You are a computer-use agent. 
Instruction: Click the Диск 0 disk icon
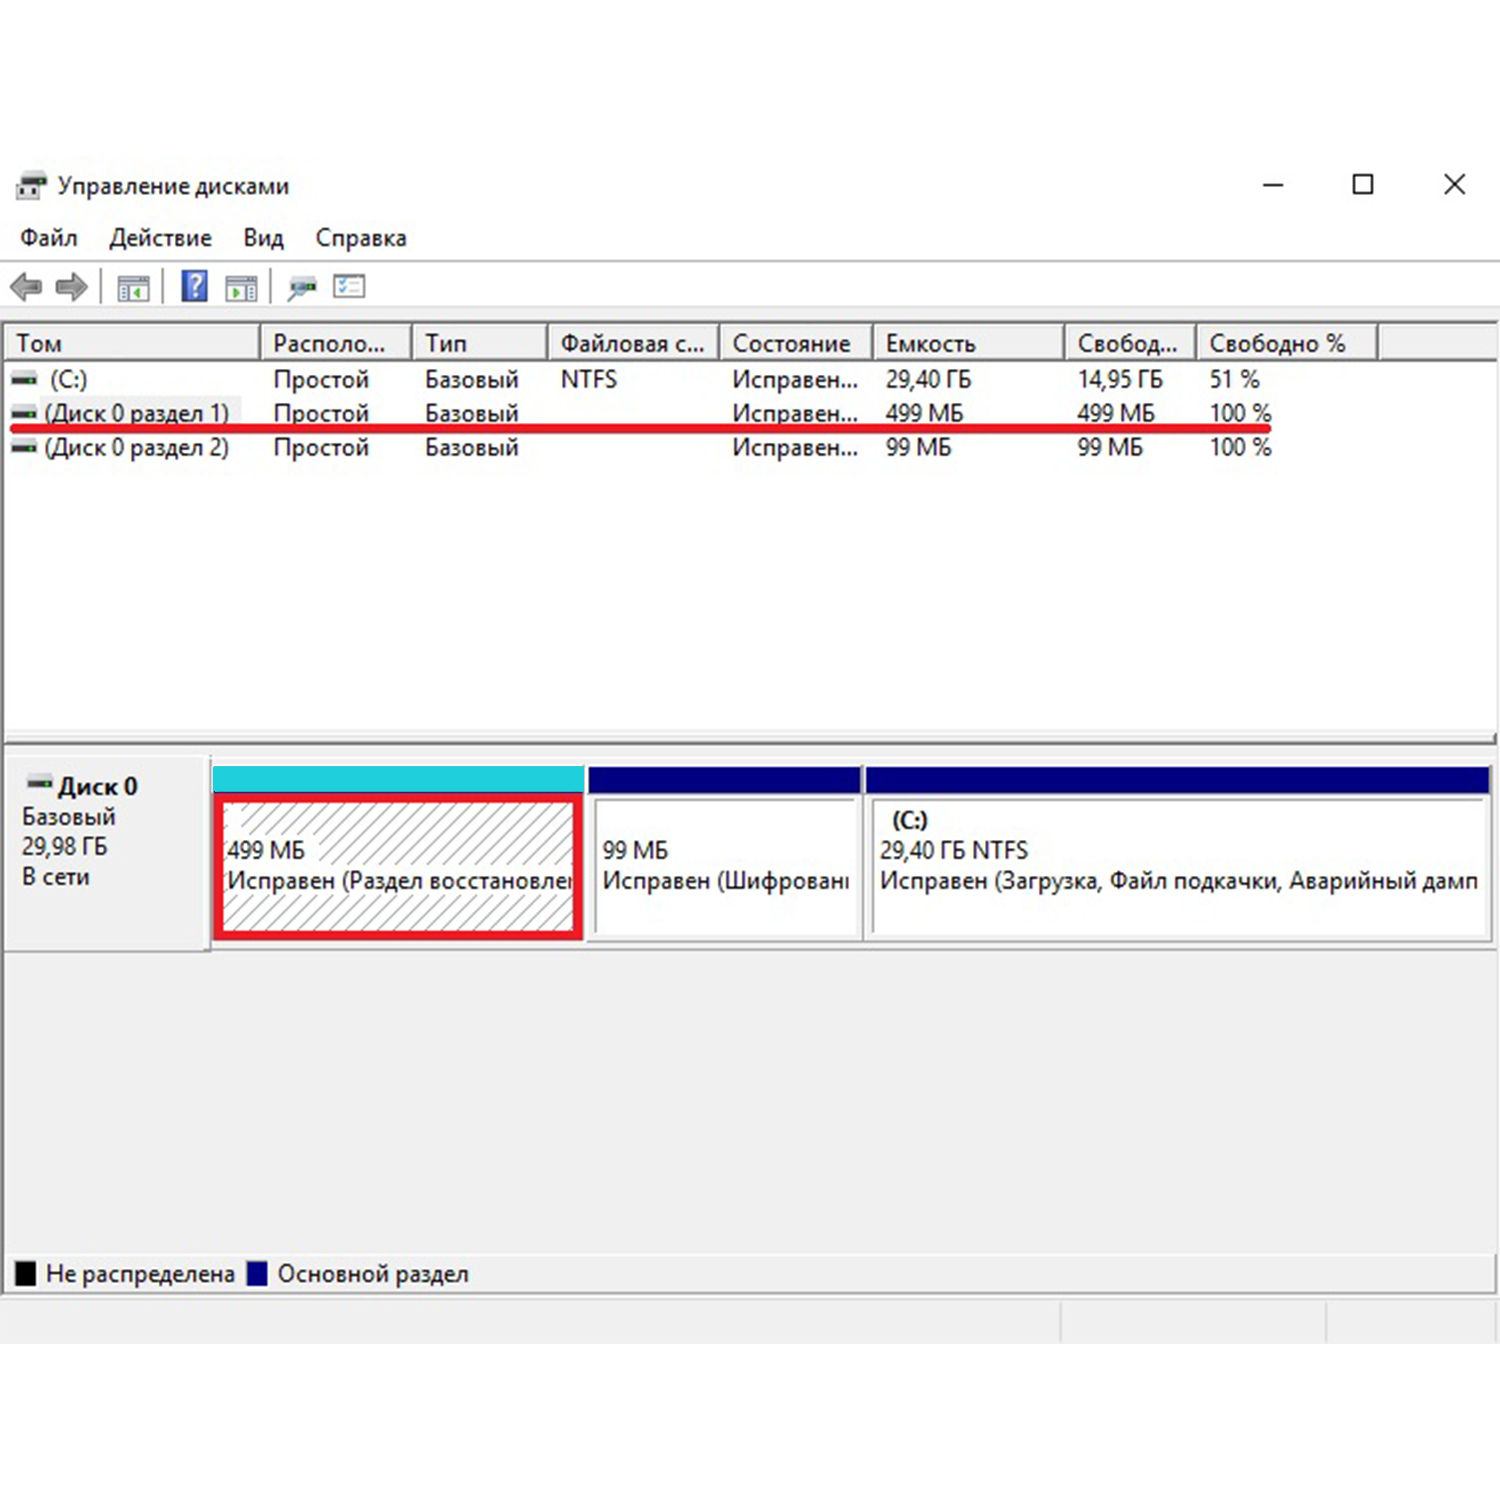click(x=40, y=783)
